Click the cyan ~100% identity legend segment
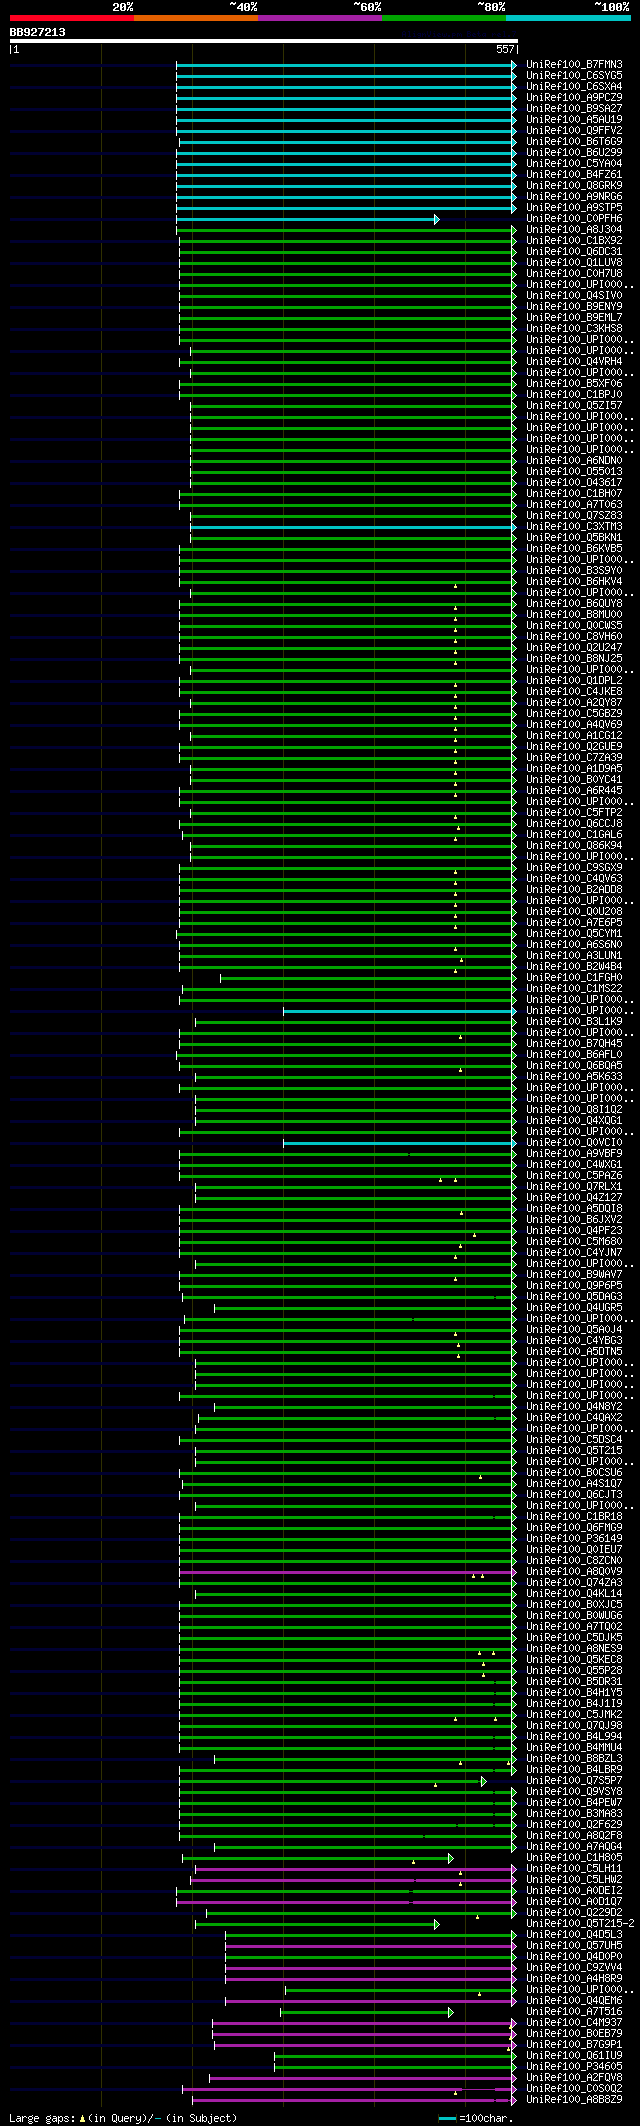 (567, 18)
